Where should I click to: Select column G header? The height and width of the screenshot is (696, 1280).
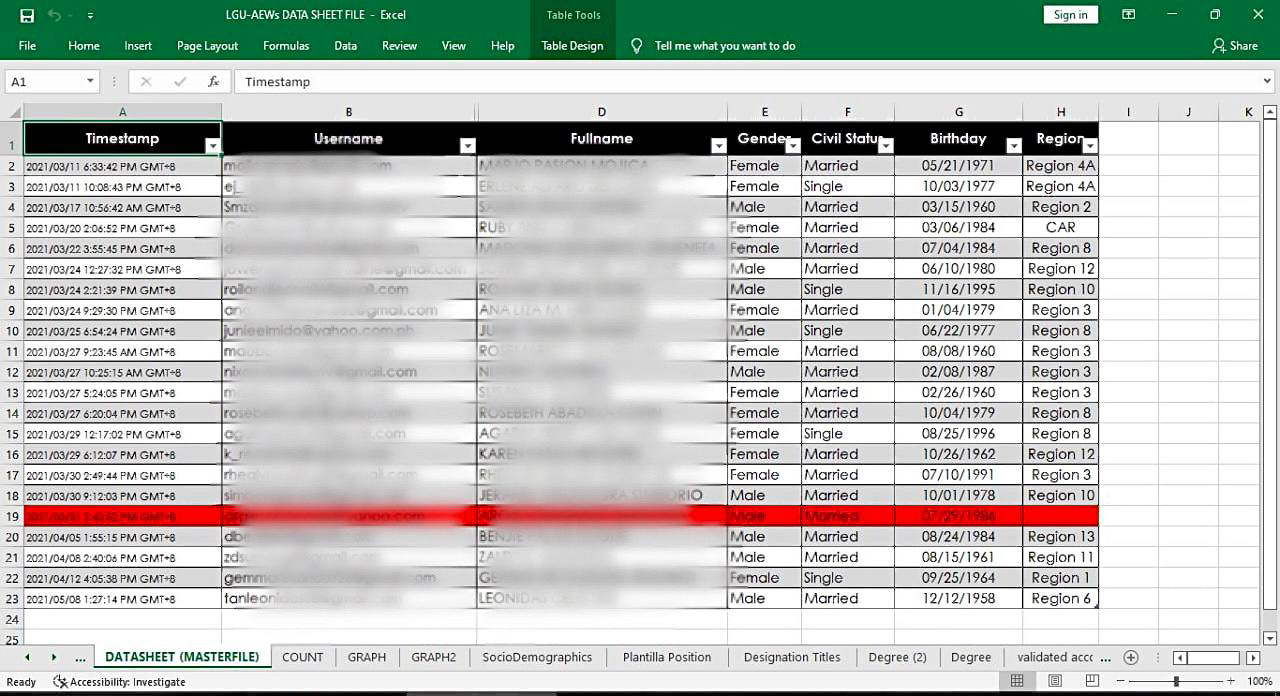point(959,112)
